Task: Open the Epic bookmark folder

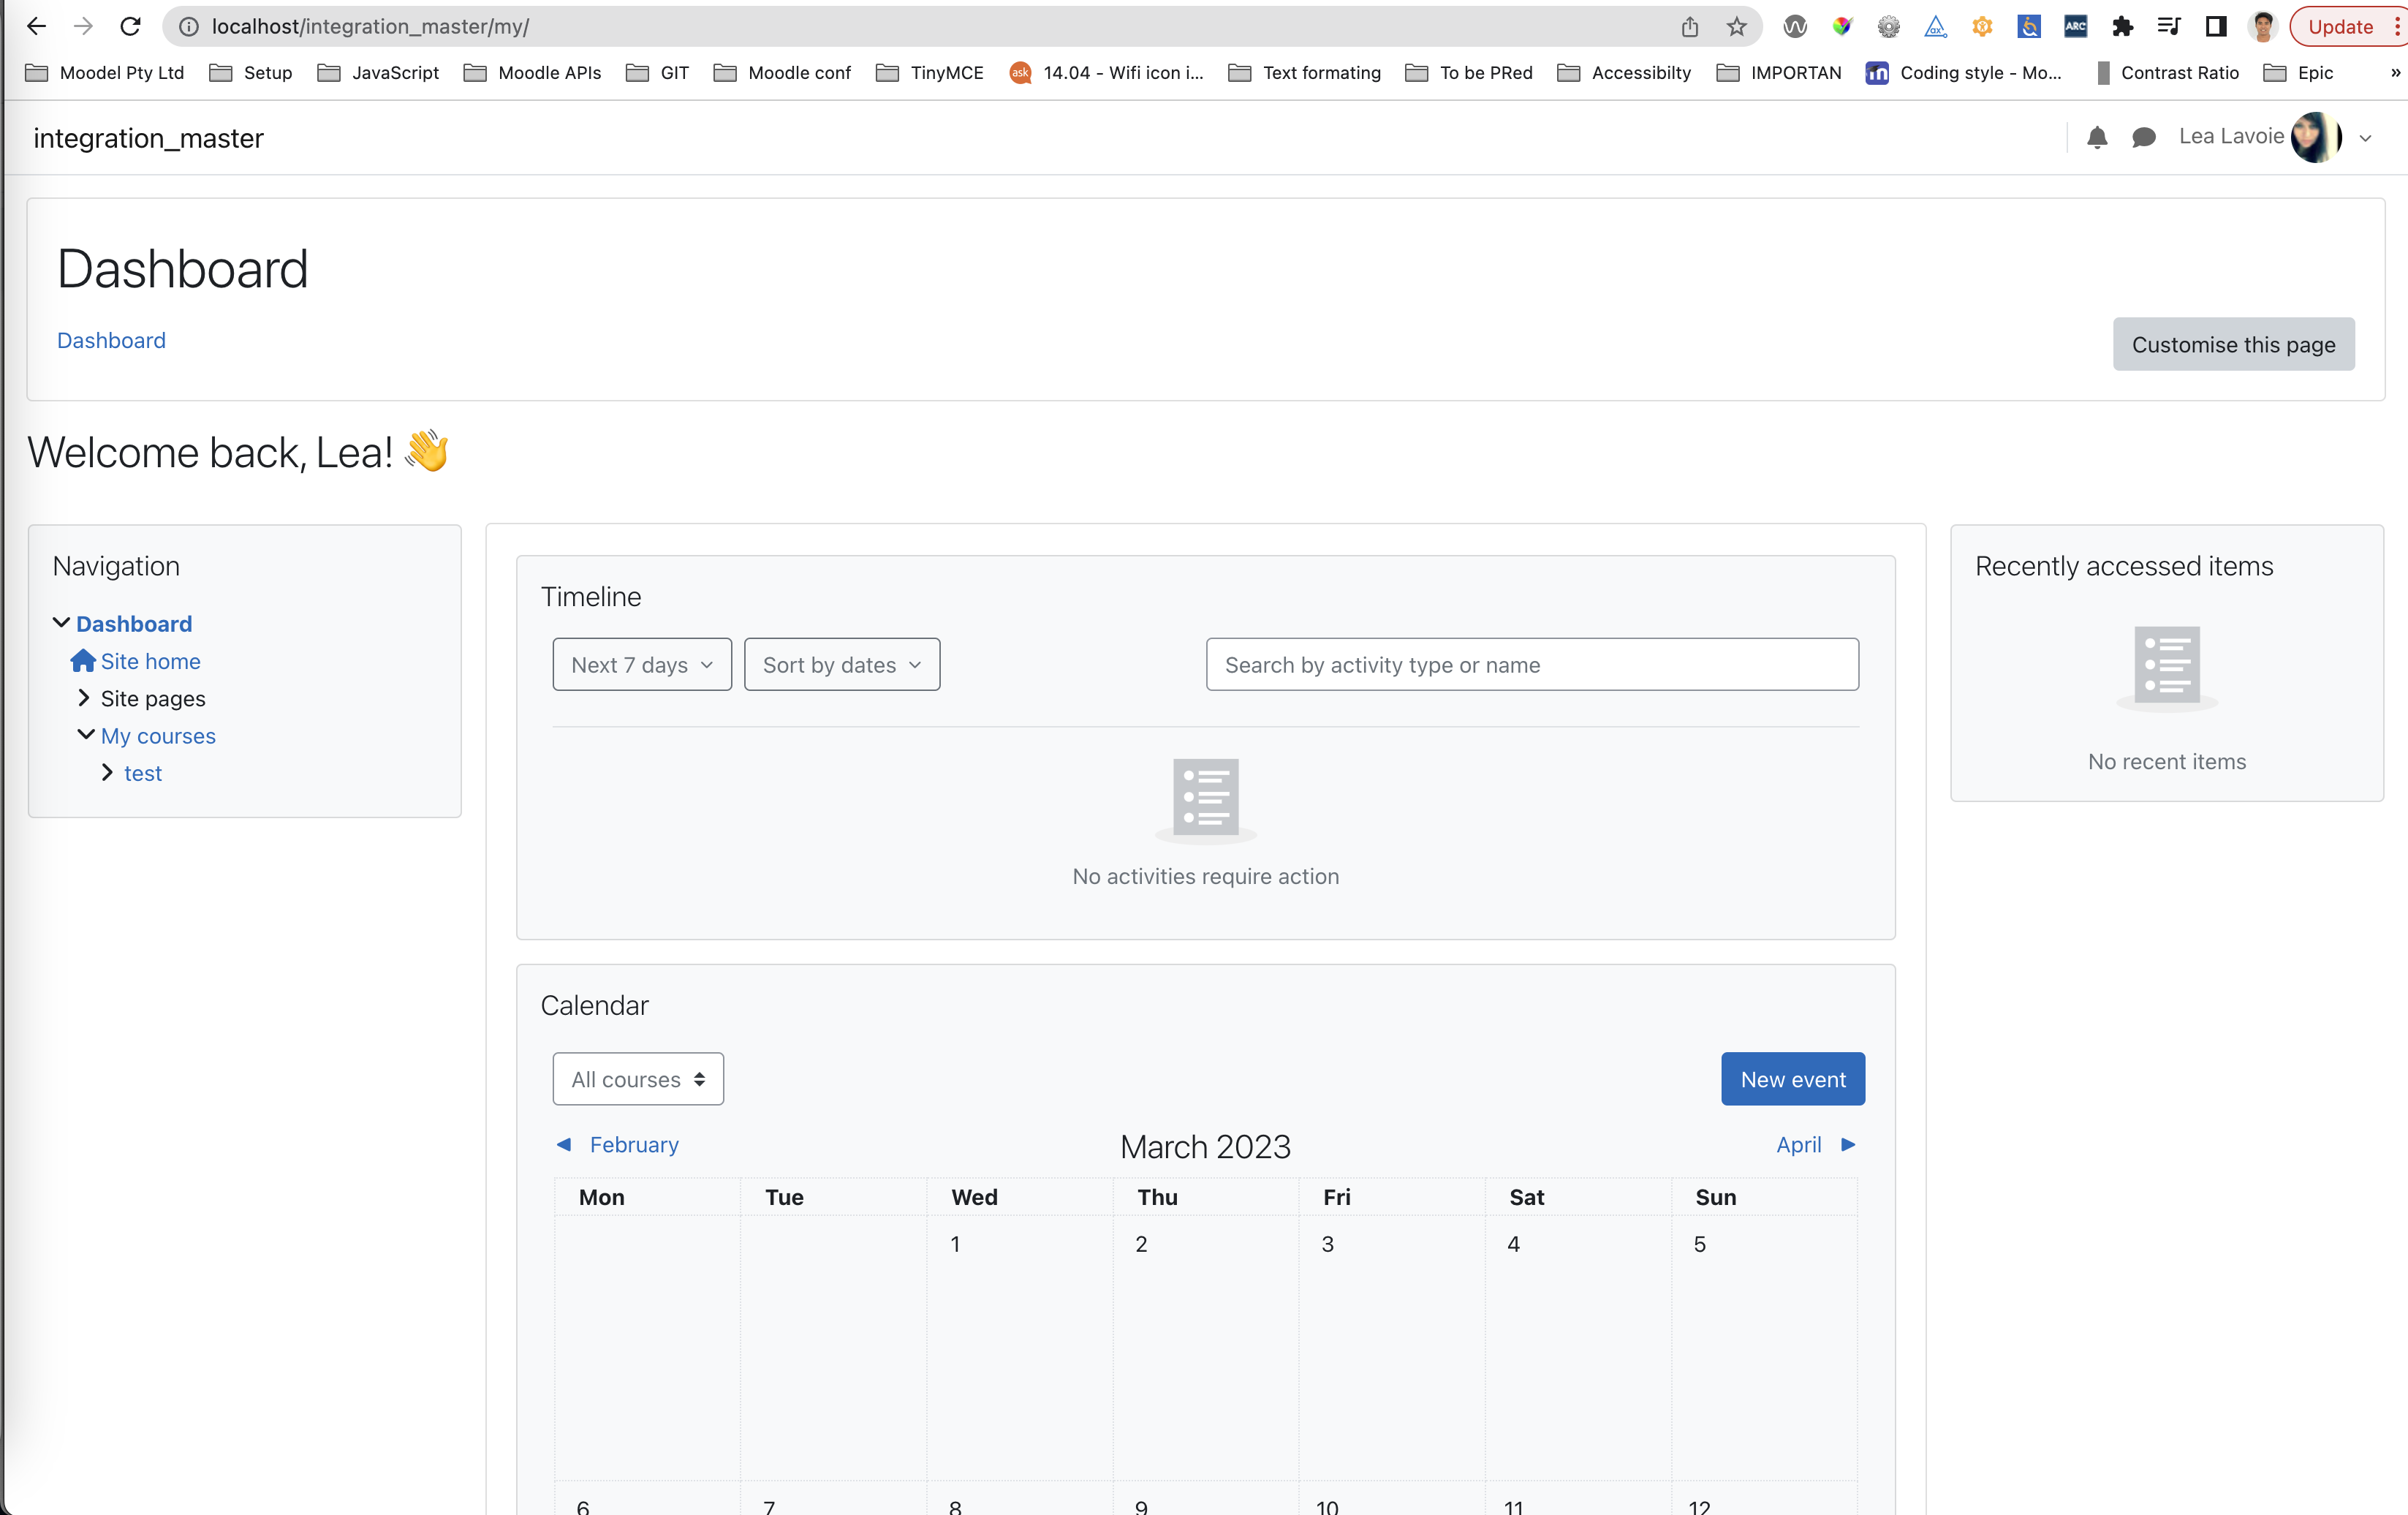Action: pyautogui.click(x=2298, y=72)
